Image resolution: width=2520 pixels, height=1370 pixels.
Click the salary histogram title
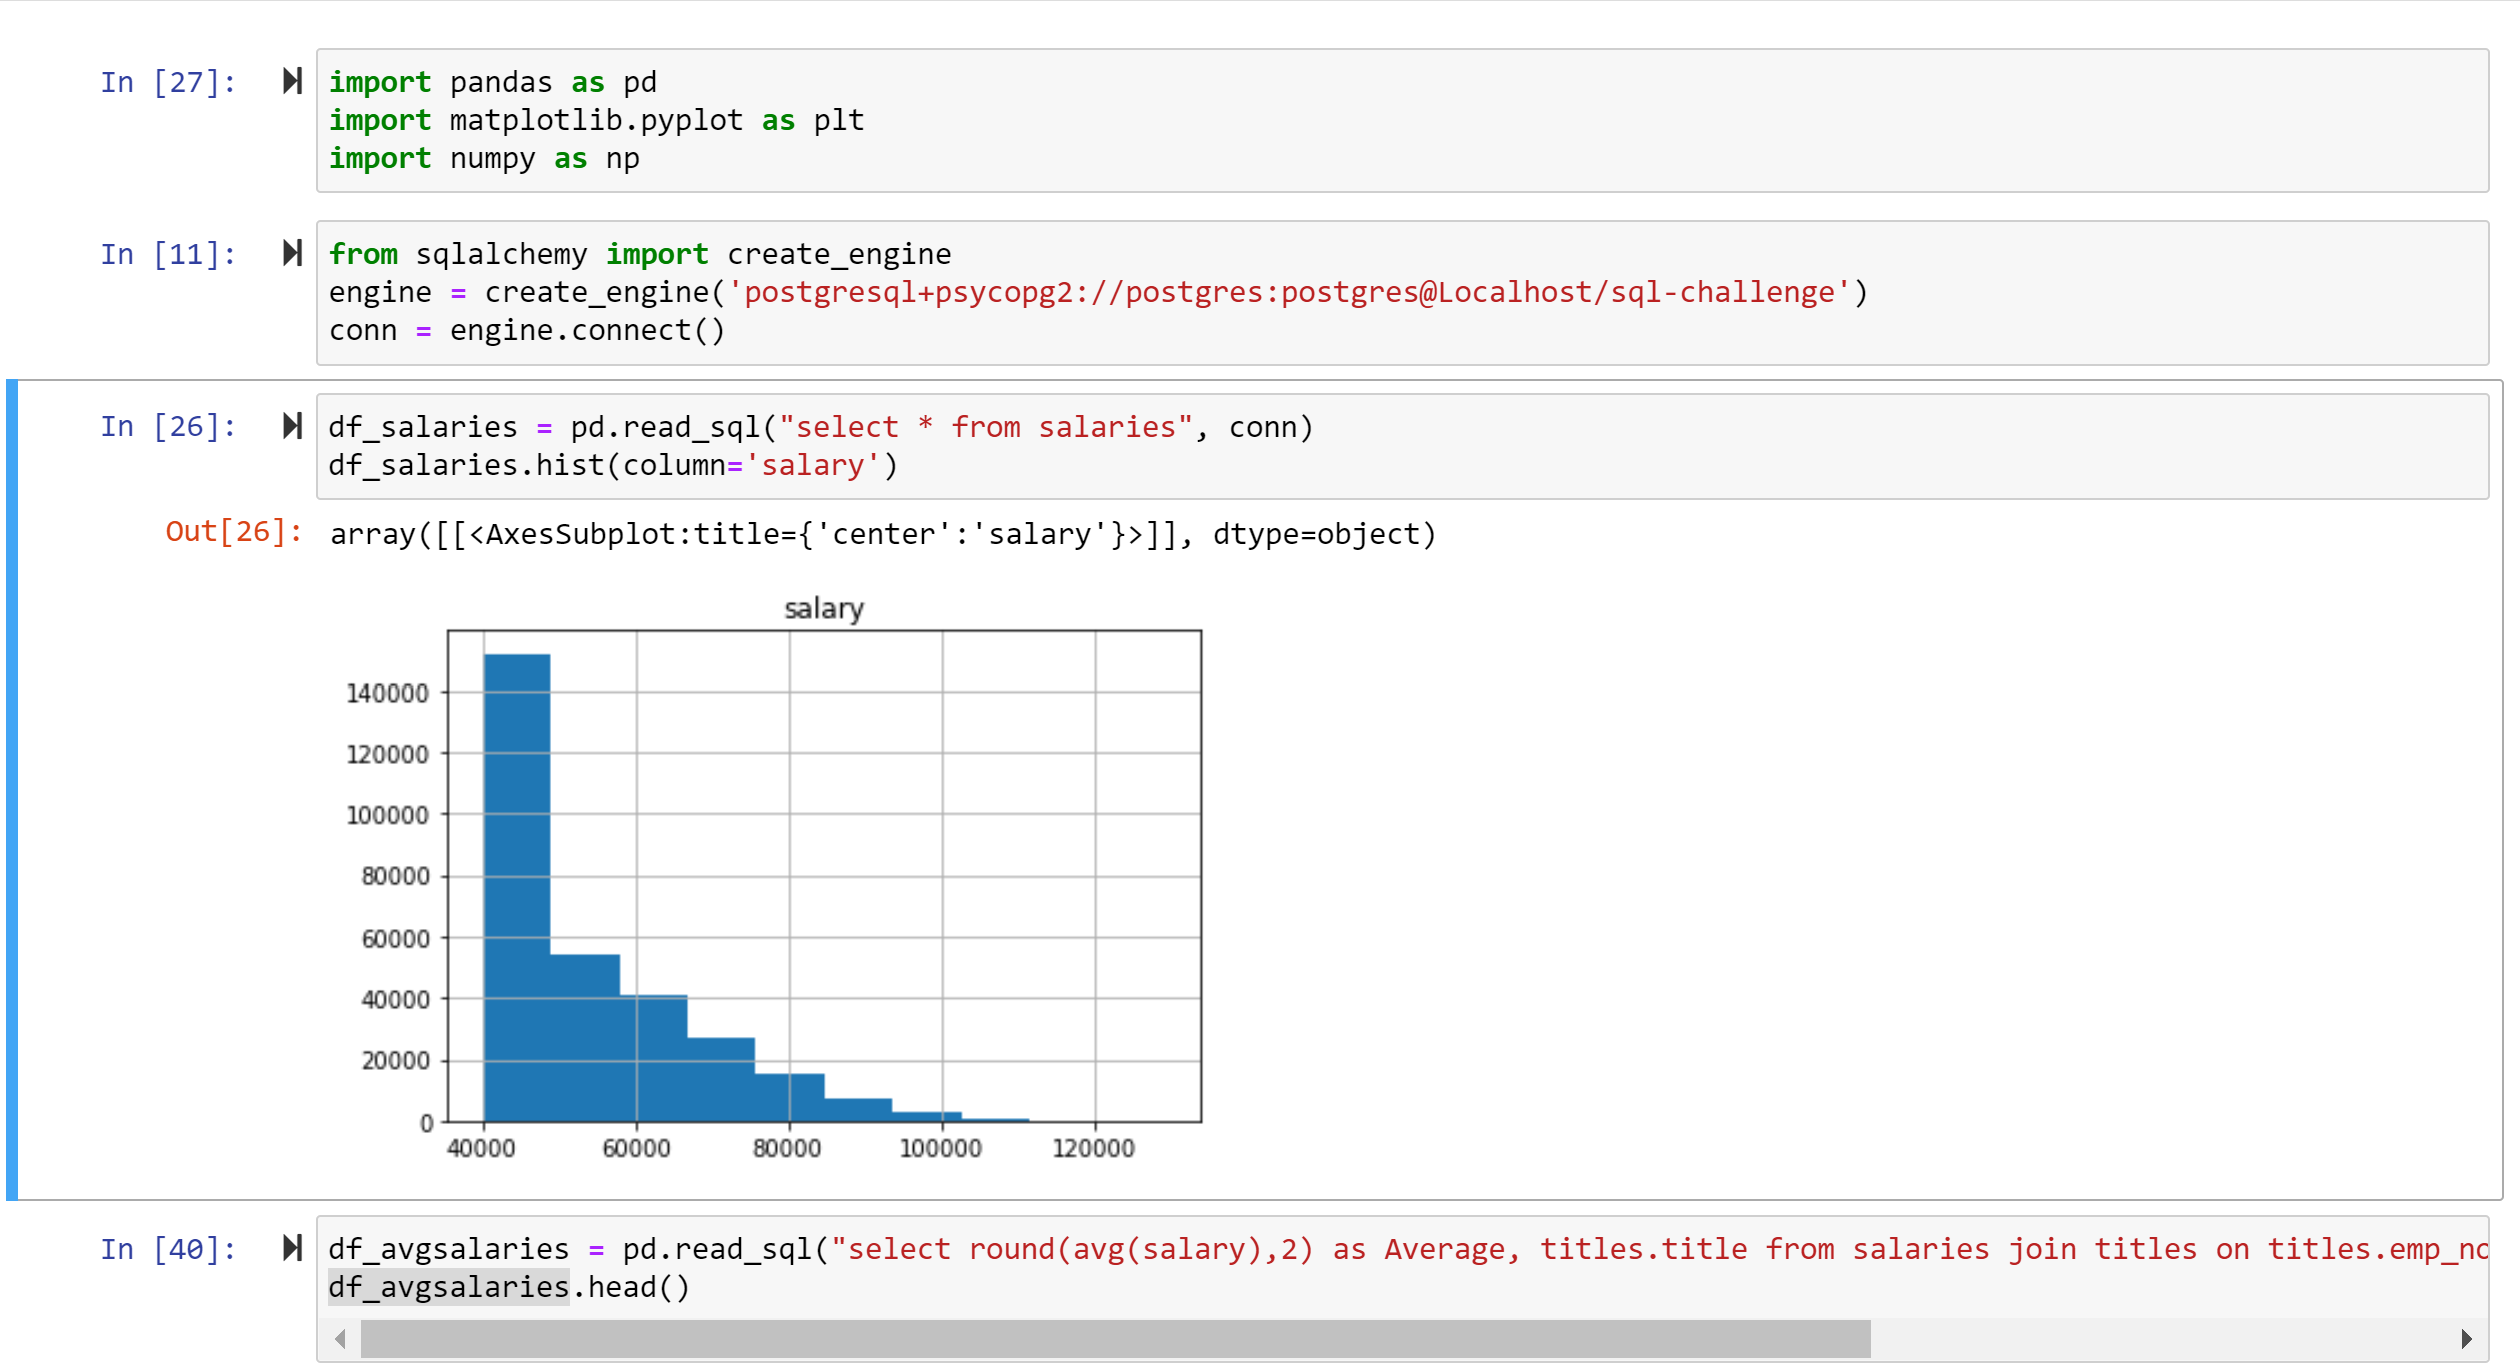824,608
